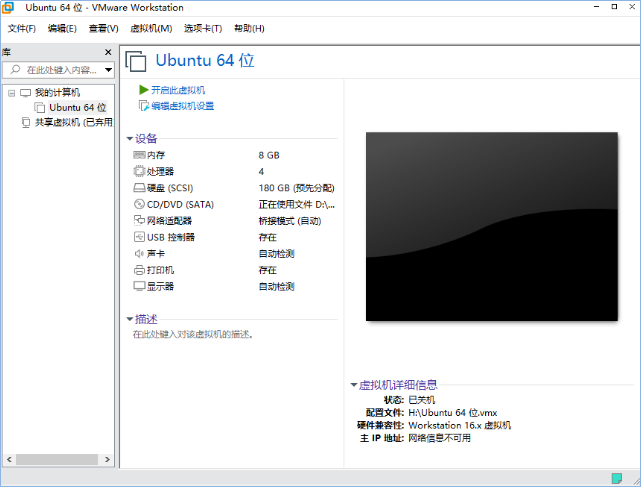Click the 已关机 status text

coord(422,400)
